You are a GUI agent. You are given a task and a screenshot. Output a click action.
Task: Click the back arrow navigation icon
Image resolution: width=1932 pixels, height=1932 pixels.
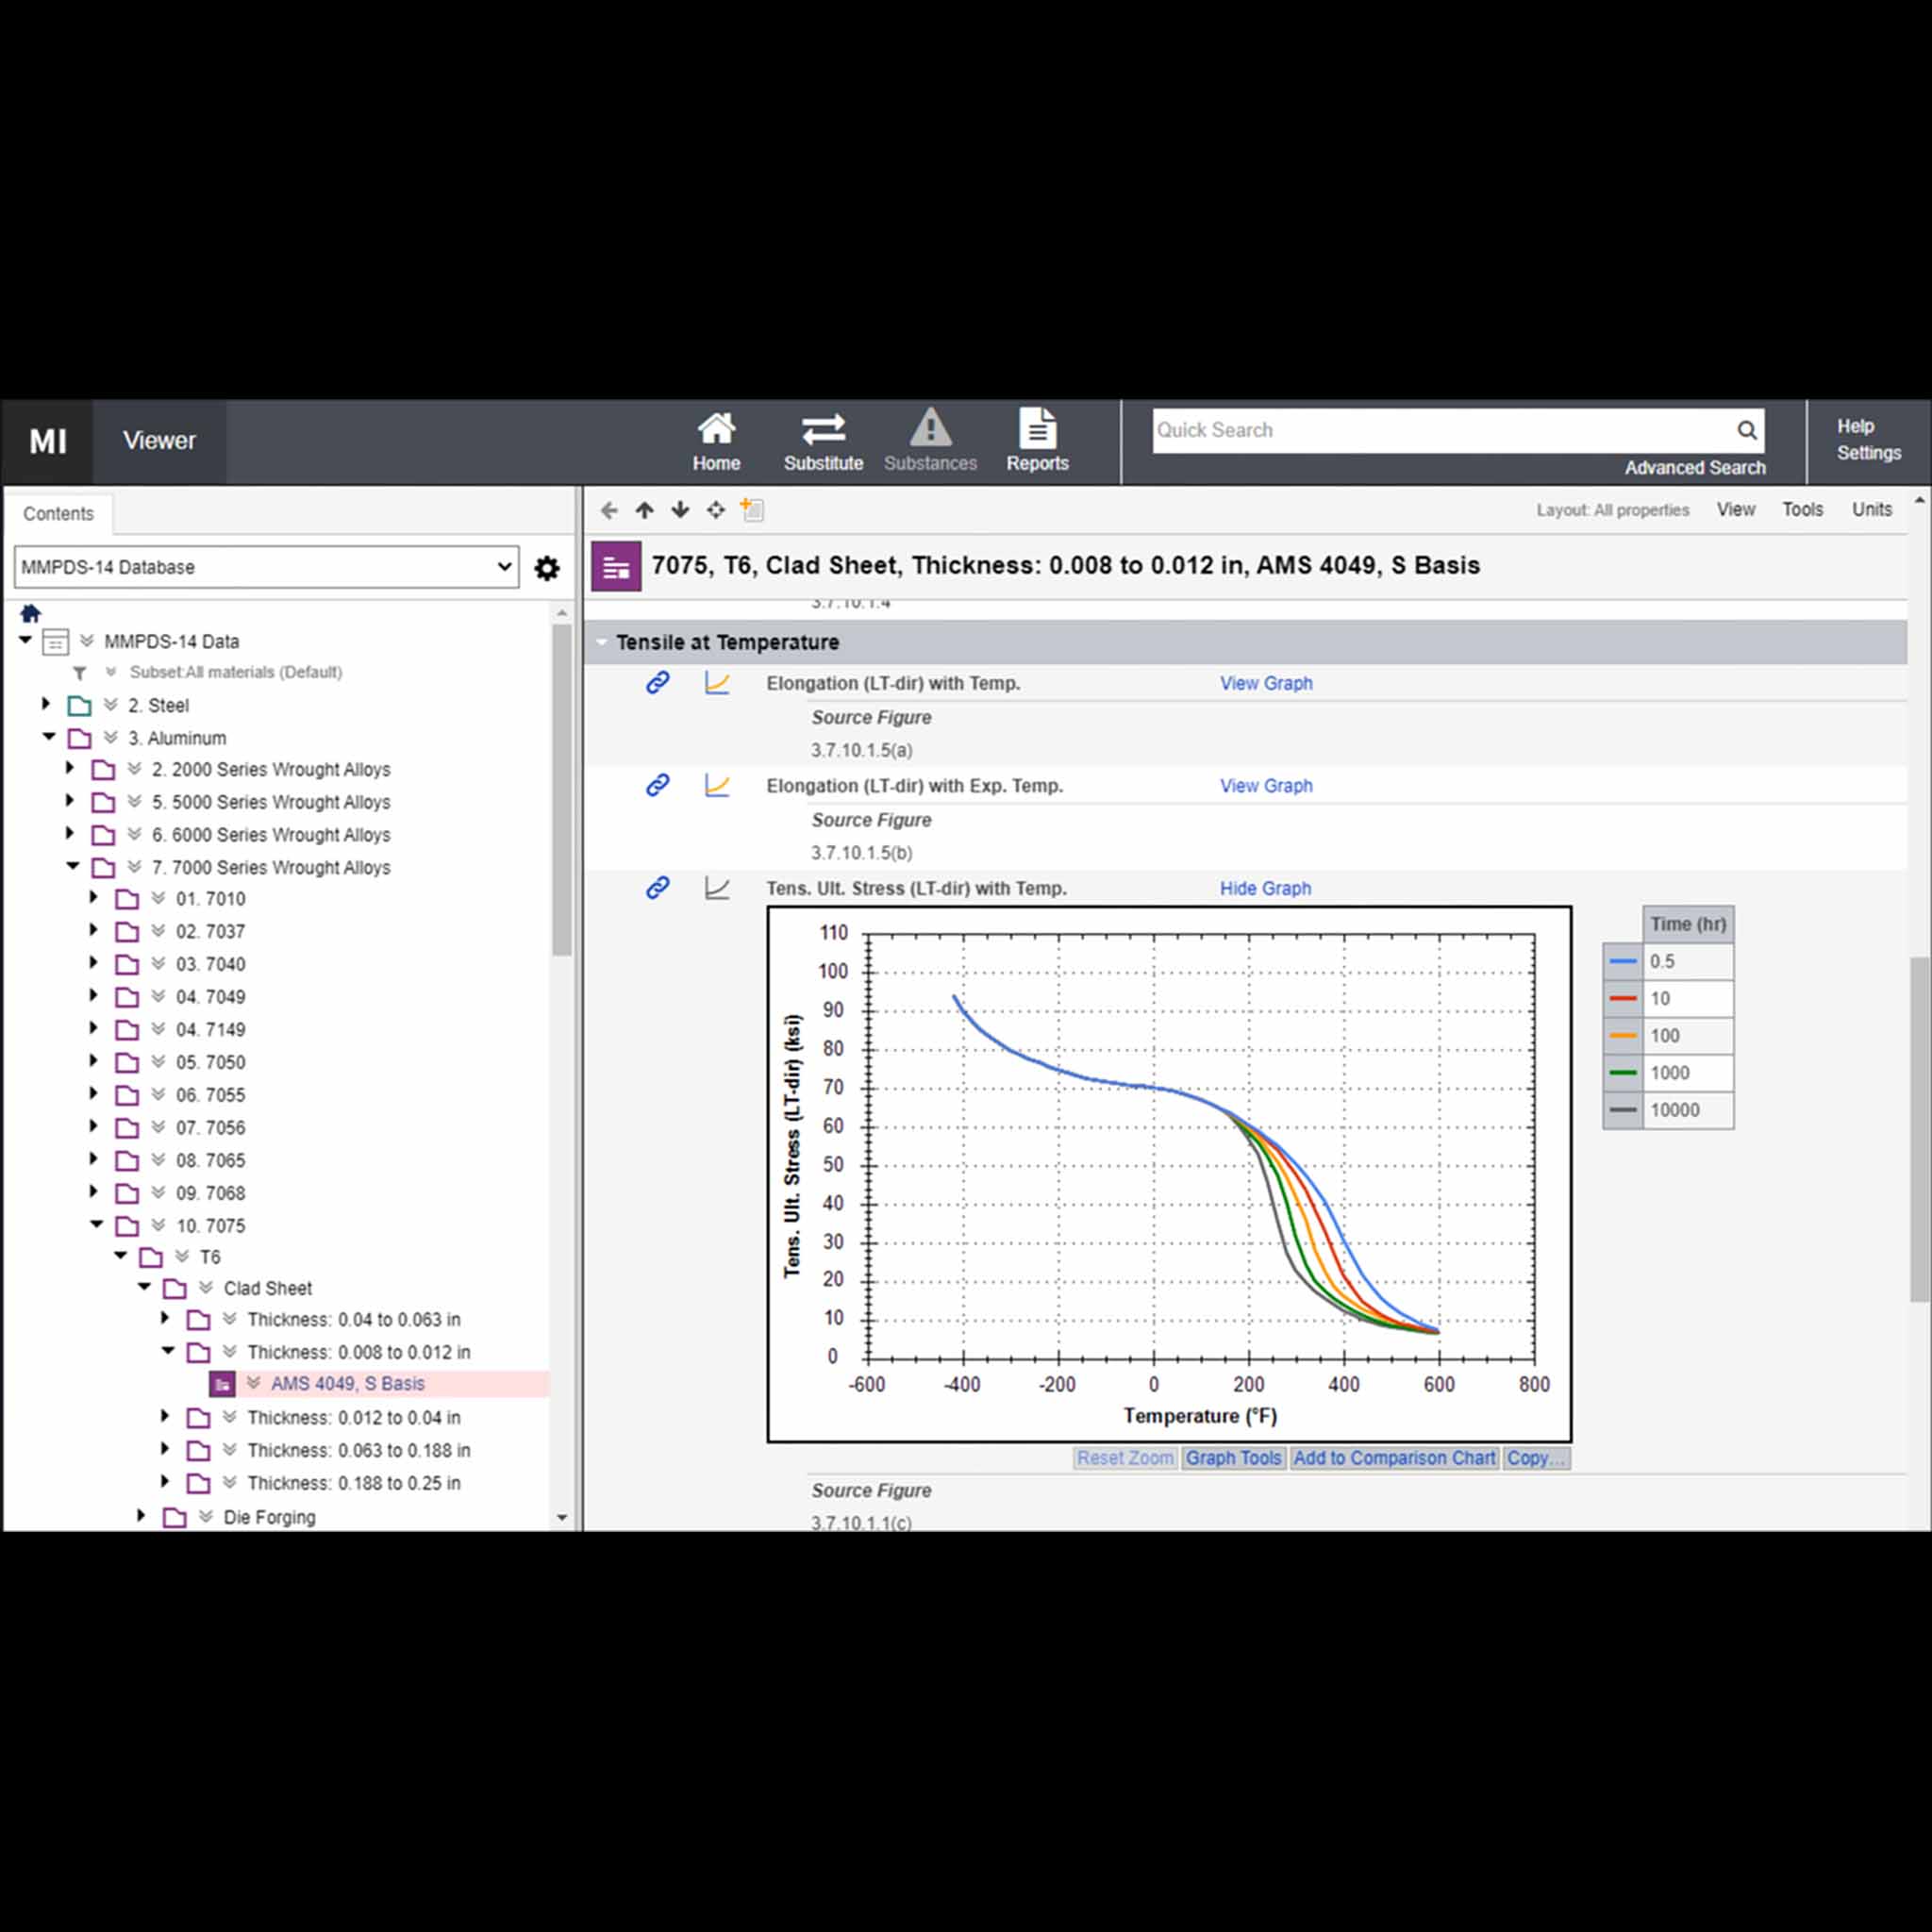point(609,511)
